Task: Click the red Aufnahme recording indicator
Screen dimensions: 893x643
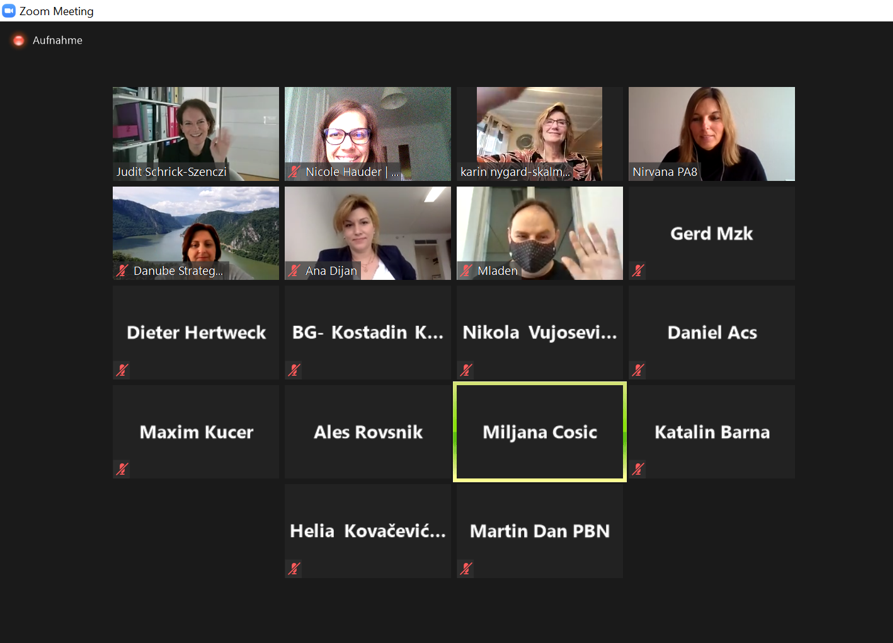Action: coord(19,40)
